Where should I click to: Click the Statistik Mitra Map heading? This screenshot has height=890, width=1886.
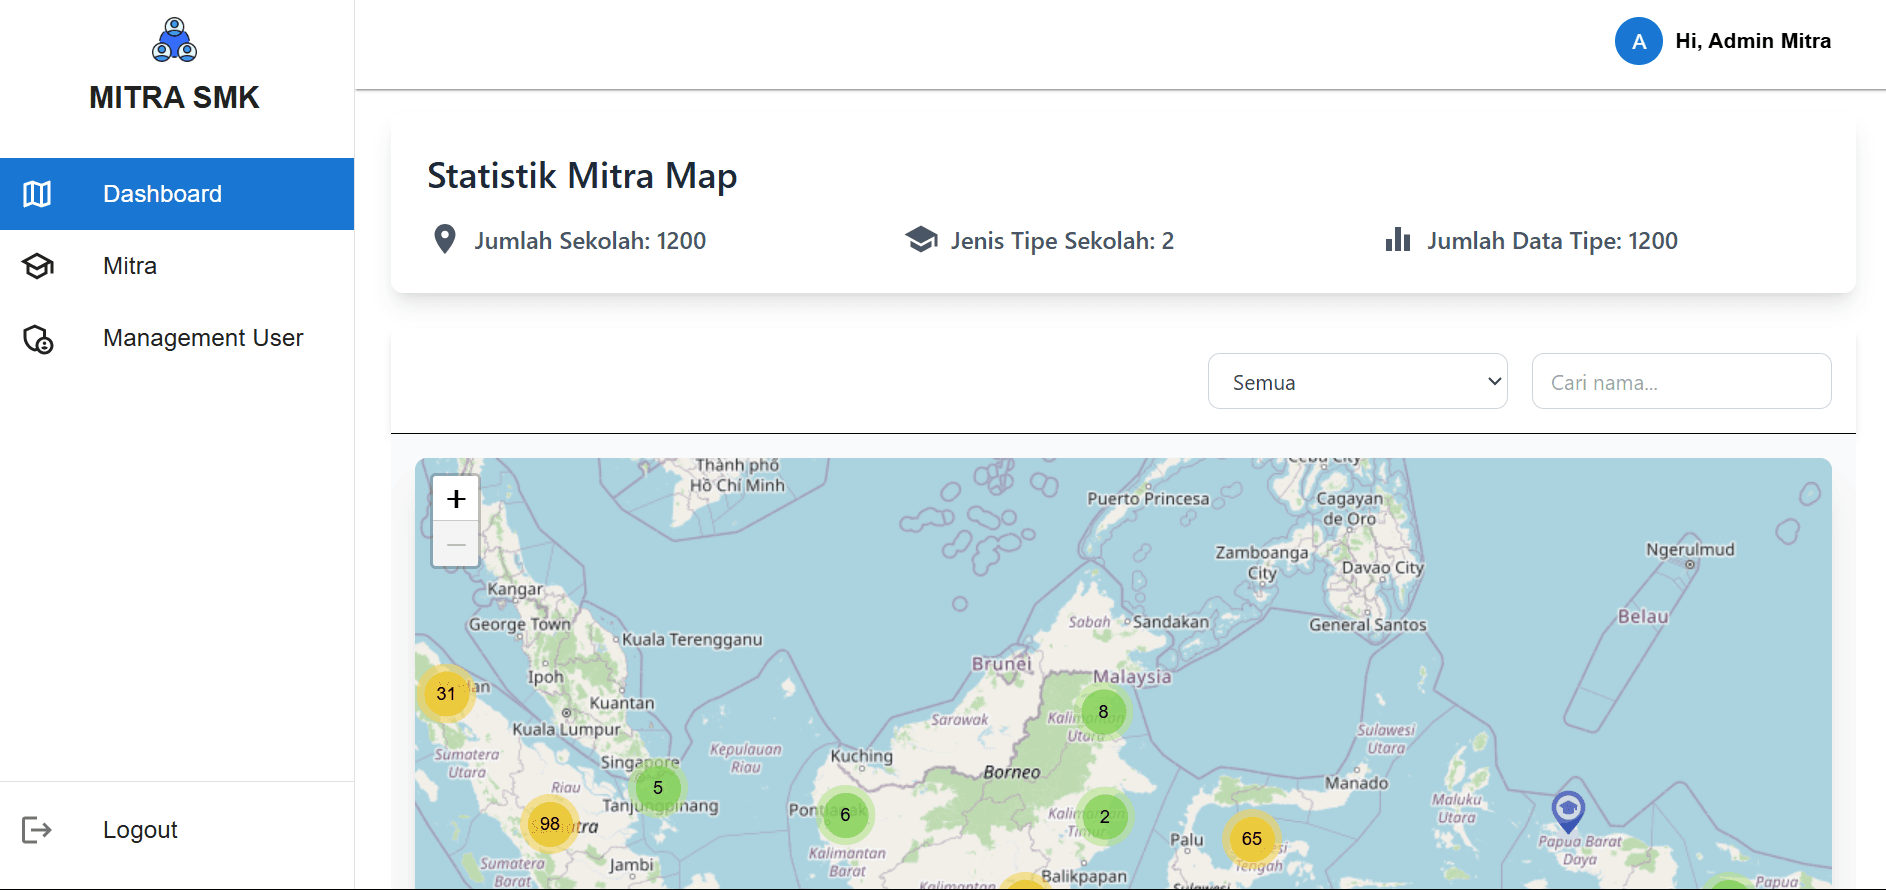[582, 176]
